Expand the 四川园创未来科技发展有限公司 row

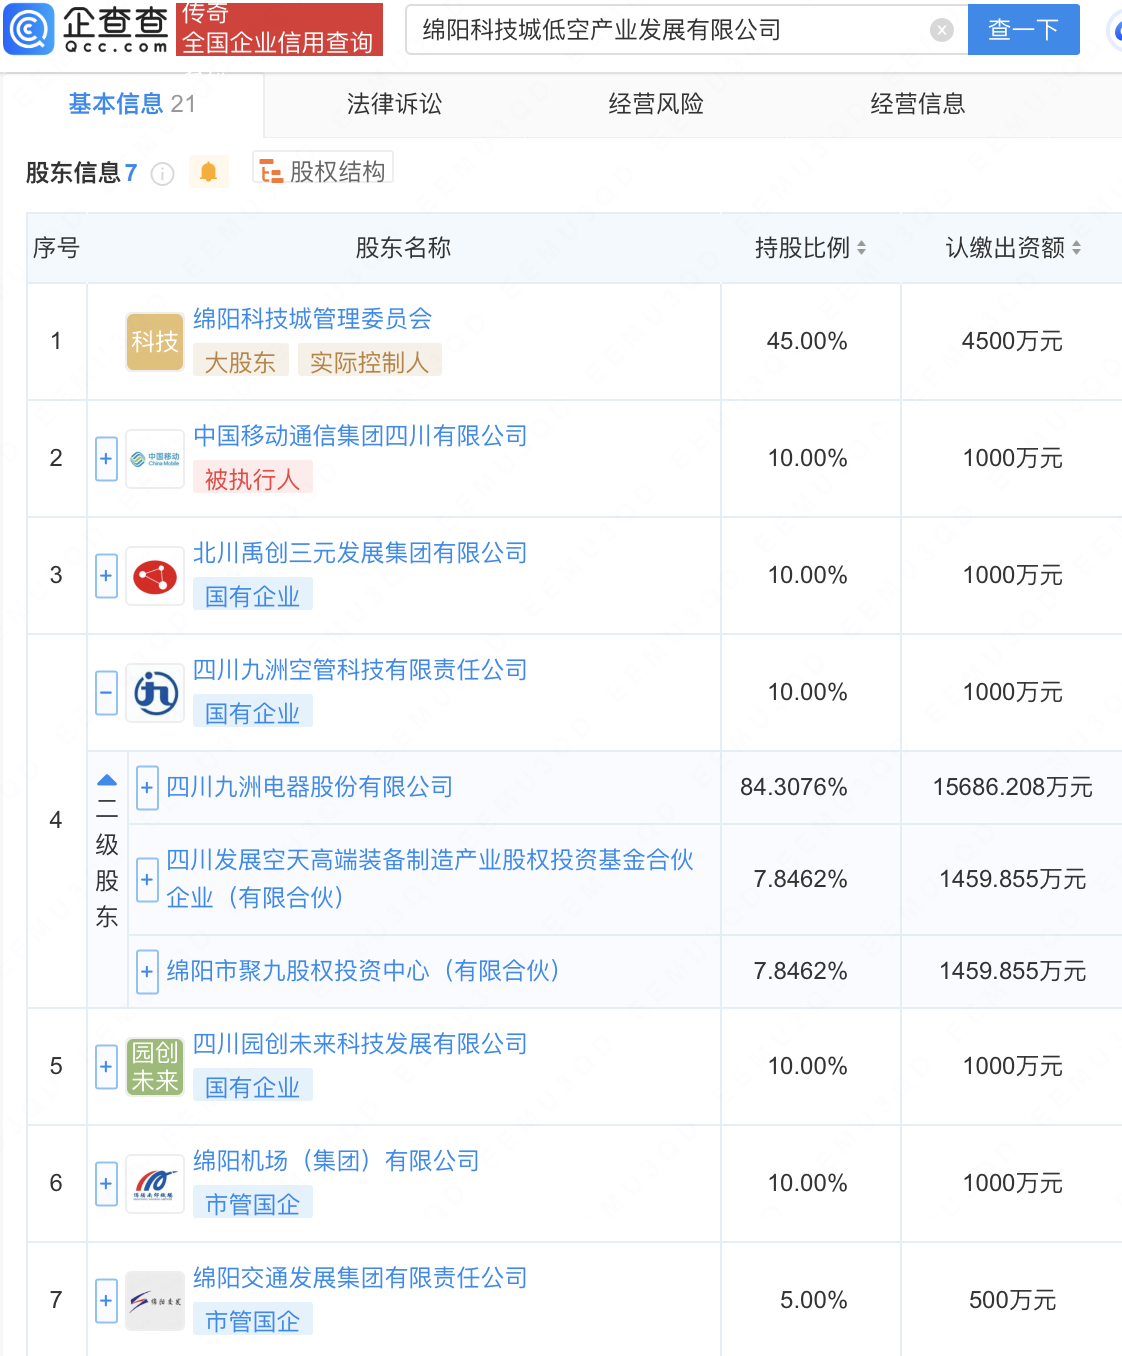click(107, 1067)
